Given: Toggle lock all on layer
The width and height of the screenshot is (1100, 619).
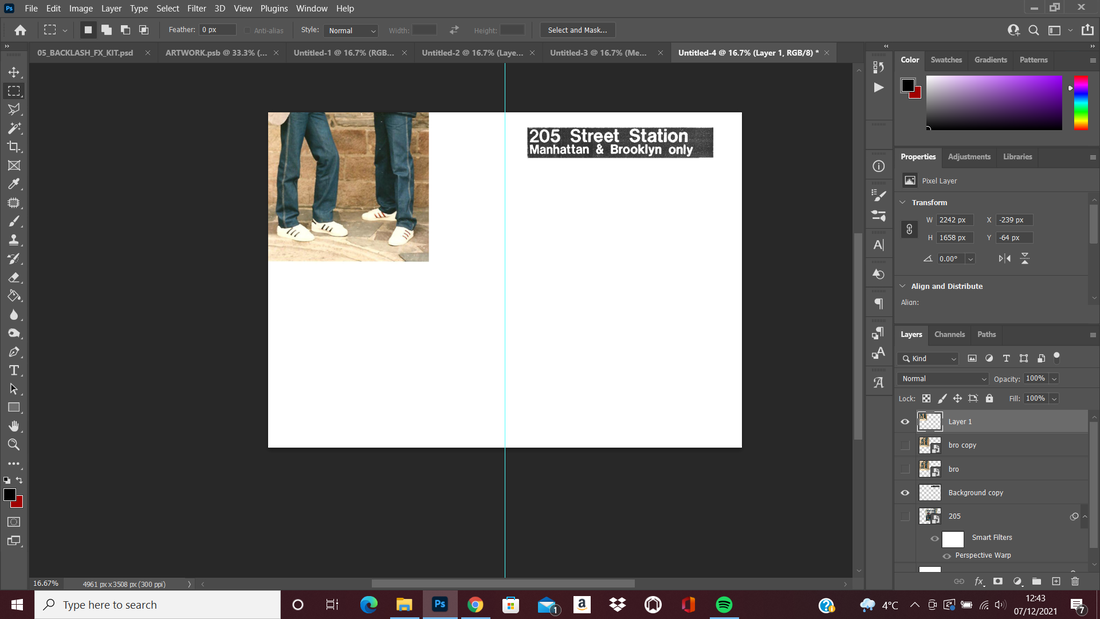Looking at the screenshot, I should pyautogui.click(x=989, y=399).
